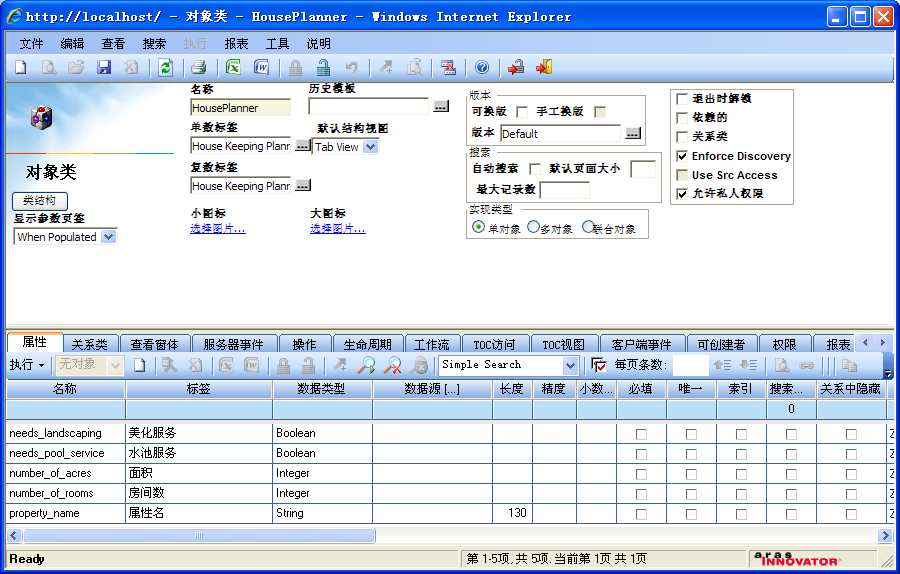
Task: Click the Print icon
Action: pos(199,68)
